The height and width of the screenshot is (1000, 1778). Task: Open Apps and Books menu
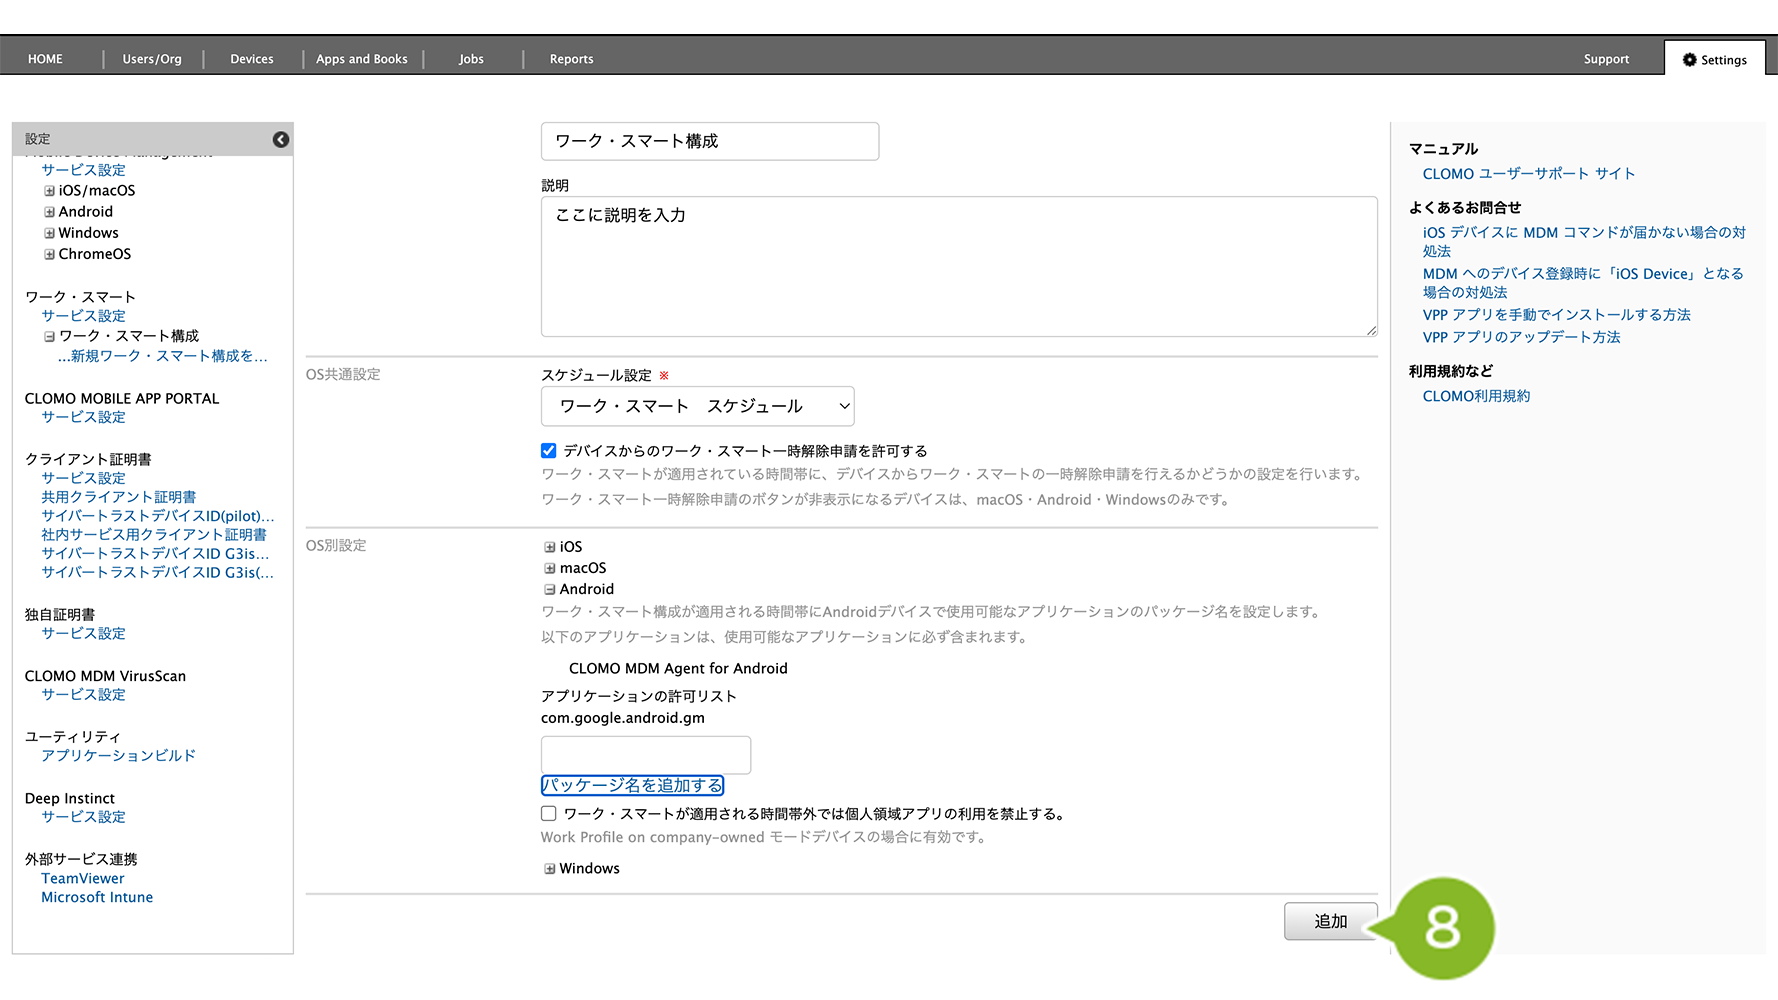(x=362, y=59)
